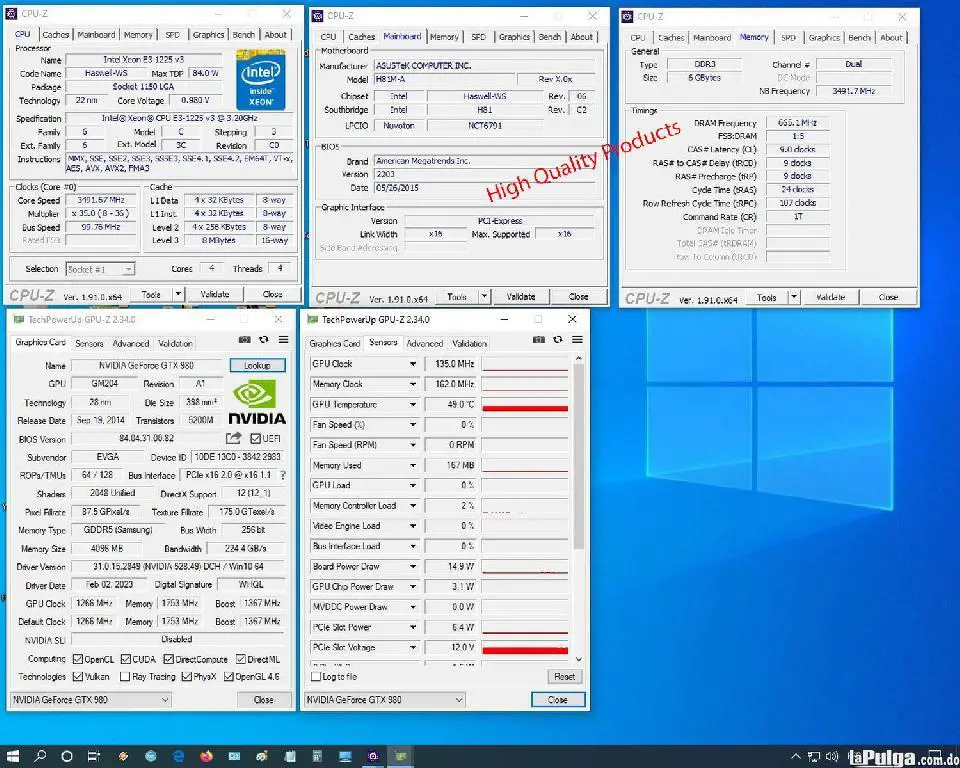Click Validate in first CPU-Z window
Screen dimensions: 960x768
215,295
